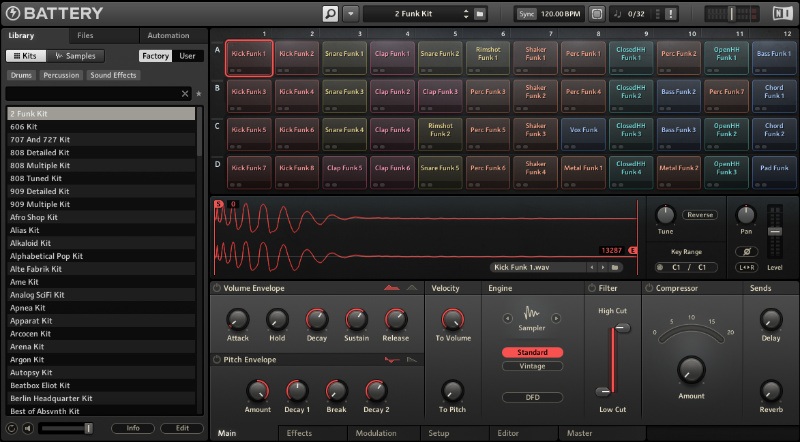Select previous engine with left arrow by Sampler
Viewport: 800px width, 442px height.
(507, 318)
